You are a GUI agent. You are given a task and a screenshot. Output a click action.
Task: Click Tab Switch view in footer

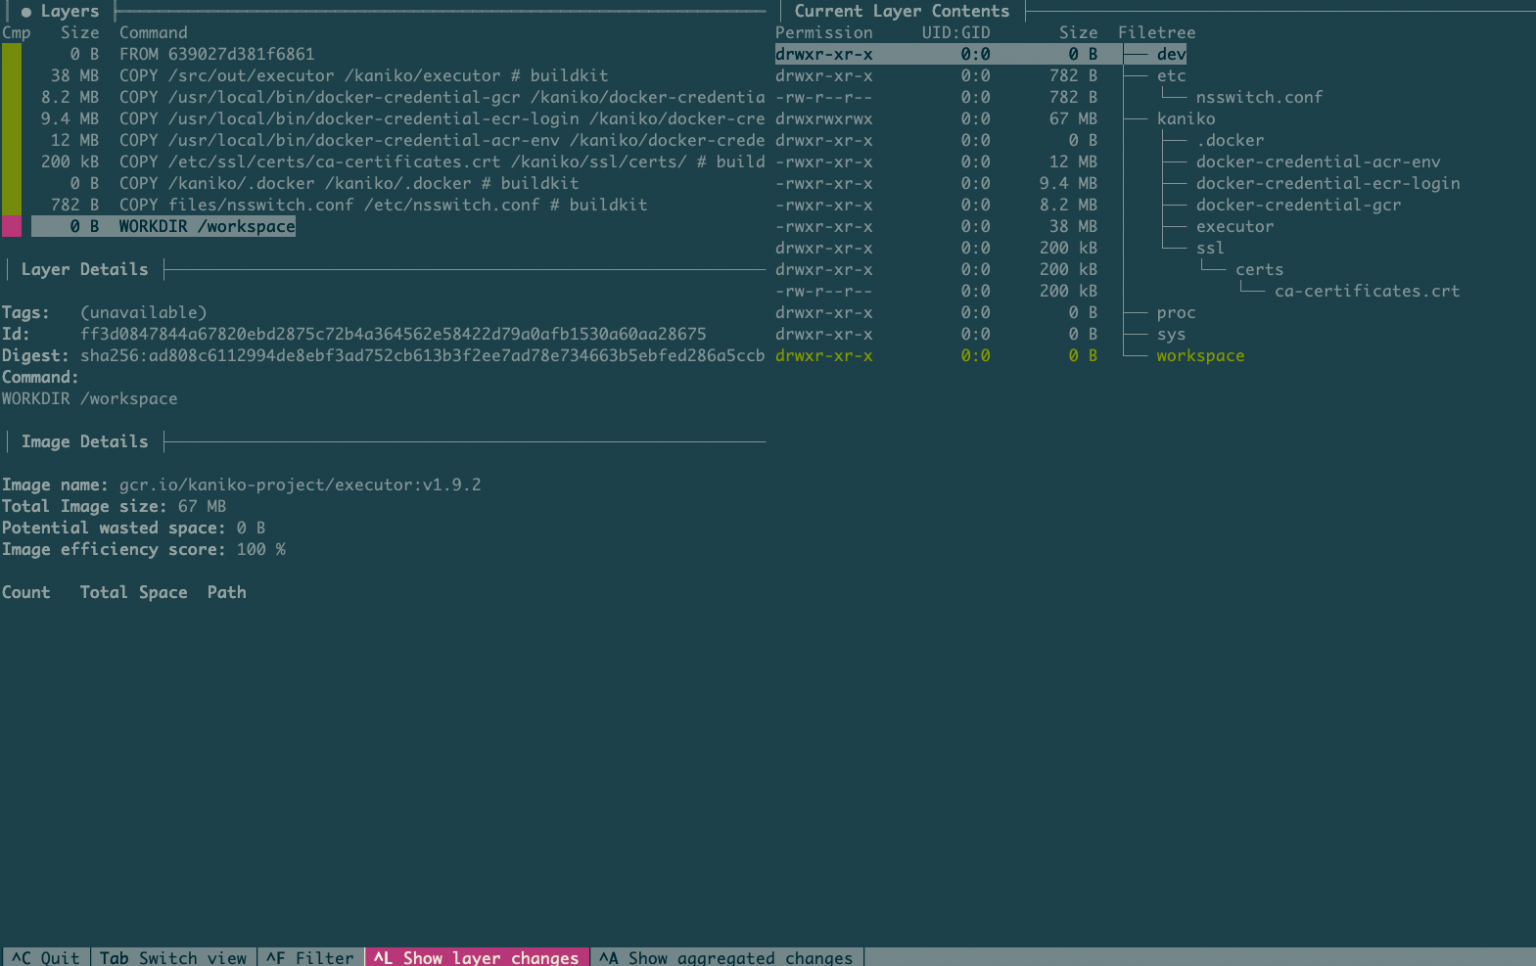pos(173,957)
